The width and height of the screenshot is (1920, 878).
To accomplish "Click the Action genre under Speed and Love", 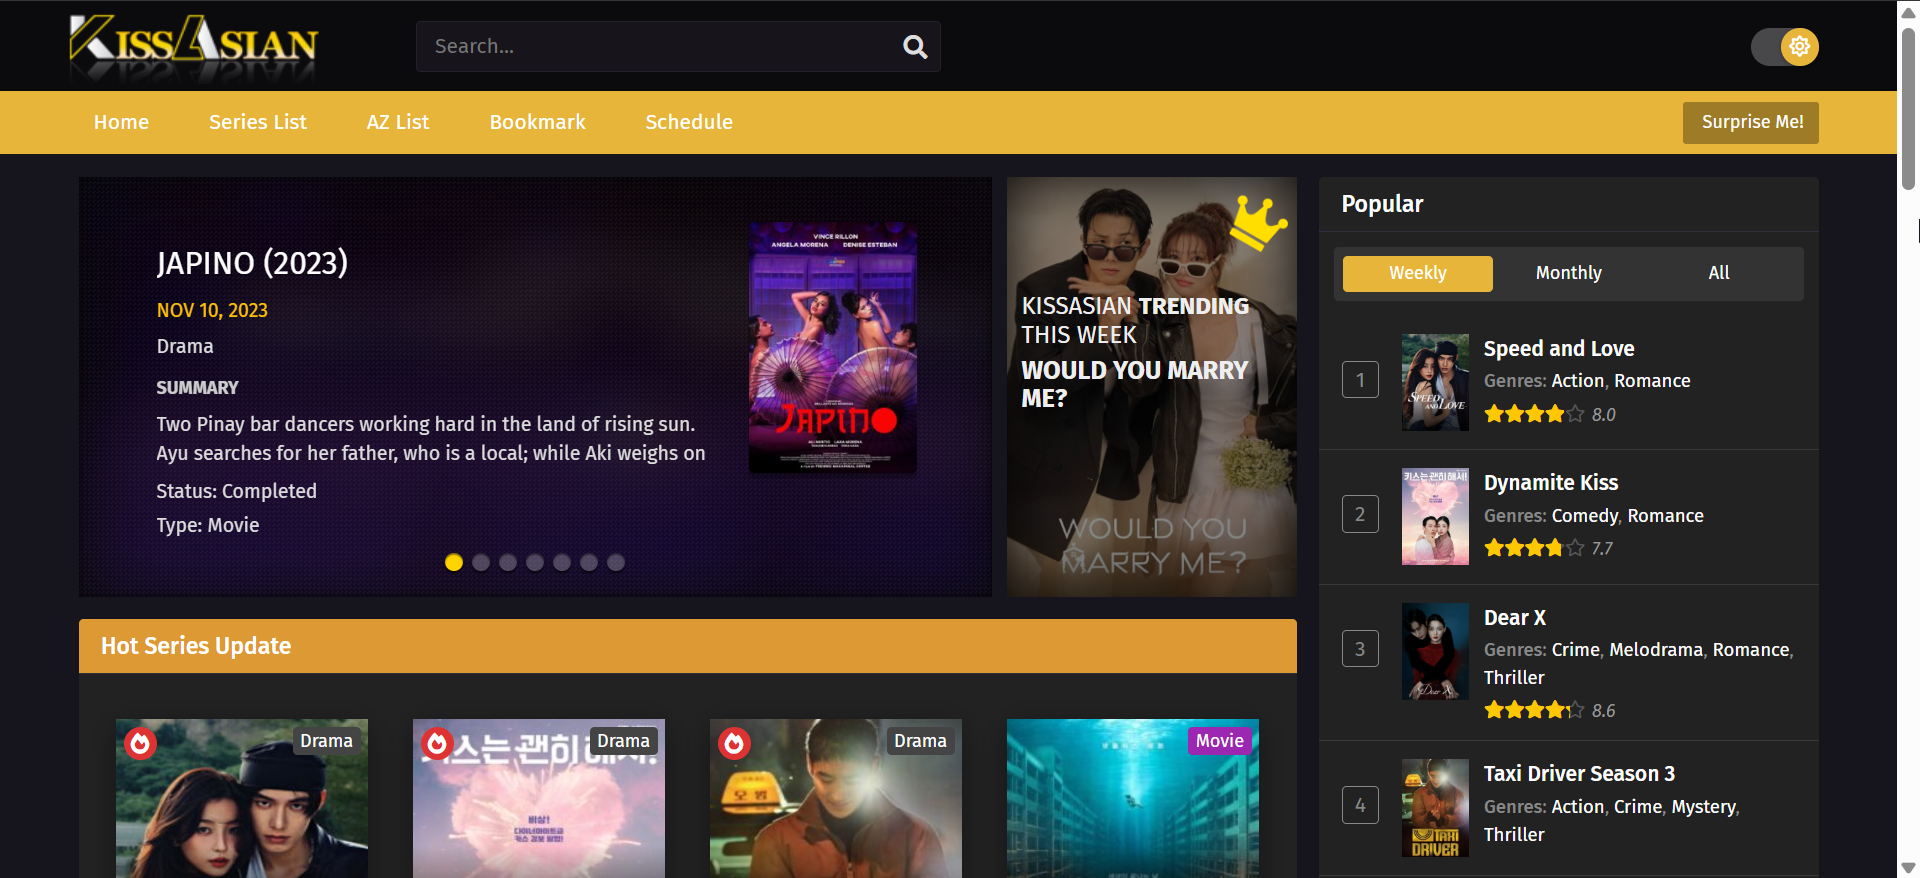I will pyautogui.click(x=1578, y=381).
